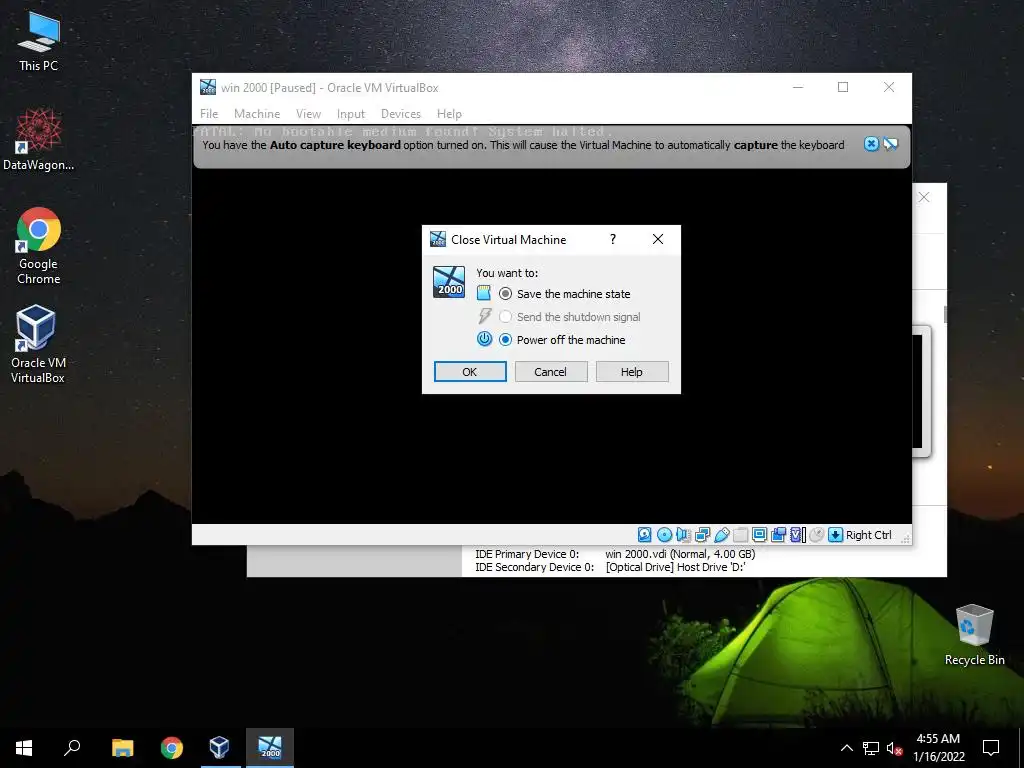Confirm the dialog with OK
Viewport: 1024px width, 768px height.
pos(470,372)
